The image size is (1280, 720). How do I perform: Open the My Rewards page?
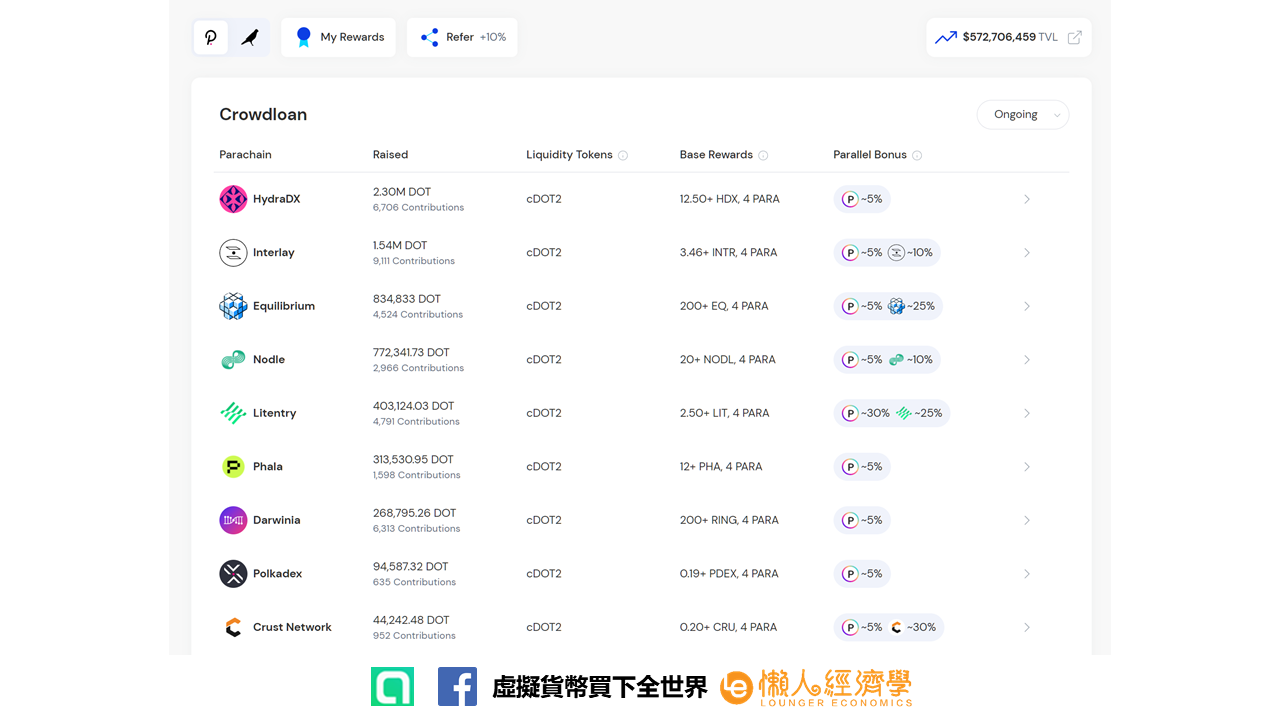[339, 37]
